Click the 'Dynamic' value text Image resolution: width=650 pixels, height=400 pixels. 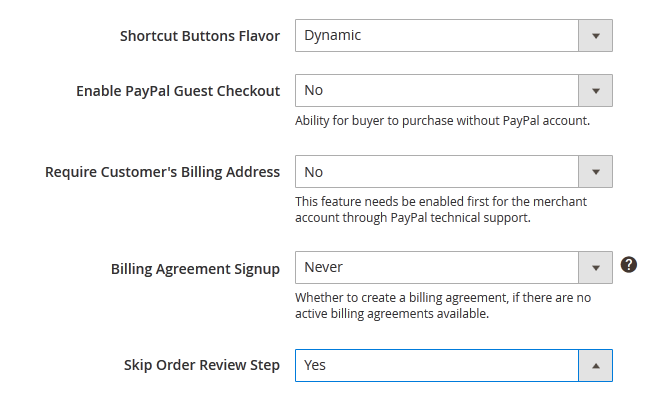click(333, 36)
